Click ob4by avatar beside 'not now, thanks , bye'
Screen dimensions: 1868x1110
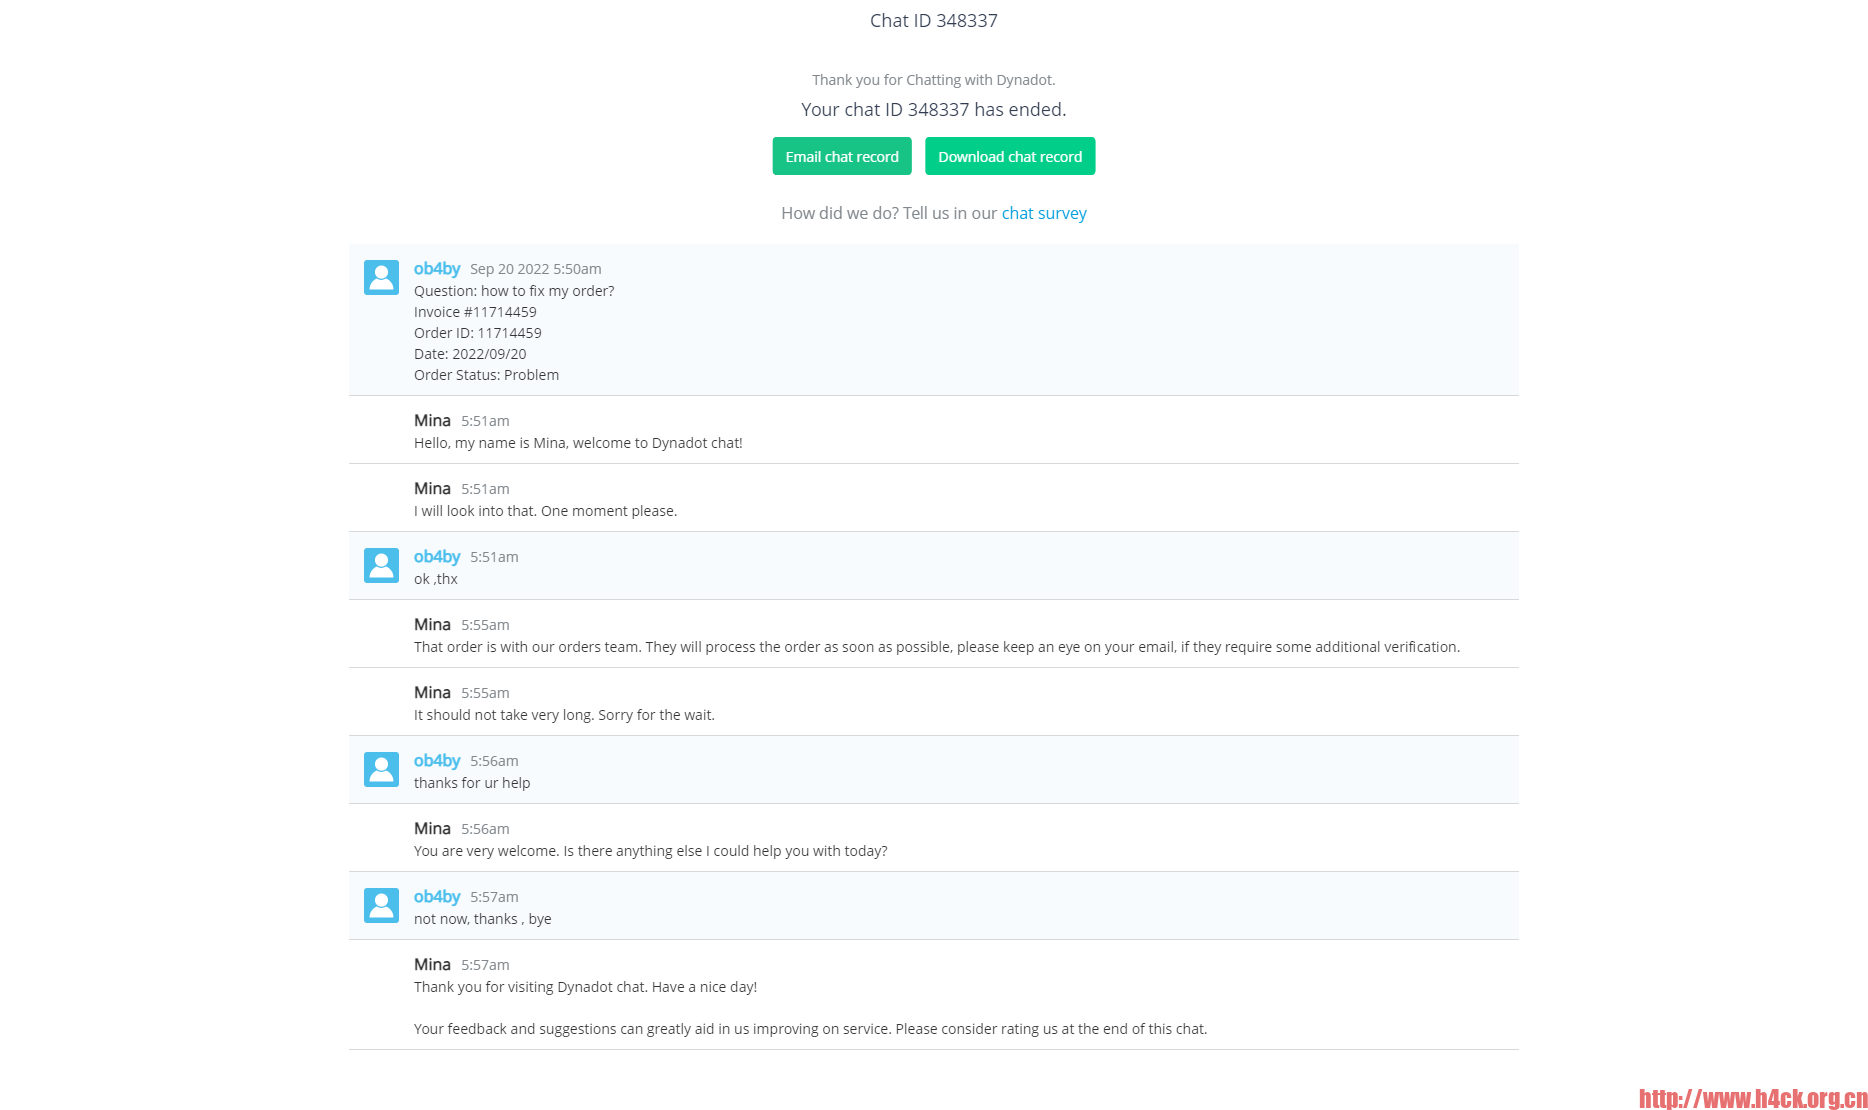381,906
